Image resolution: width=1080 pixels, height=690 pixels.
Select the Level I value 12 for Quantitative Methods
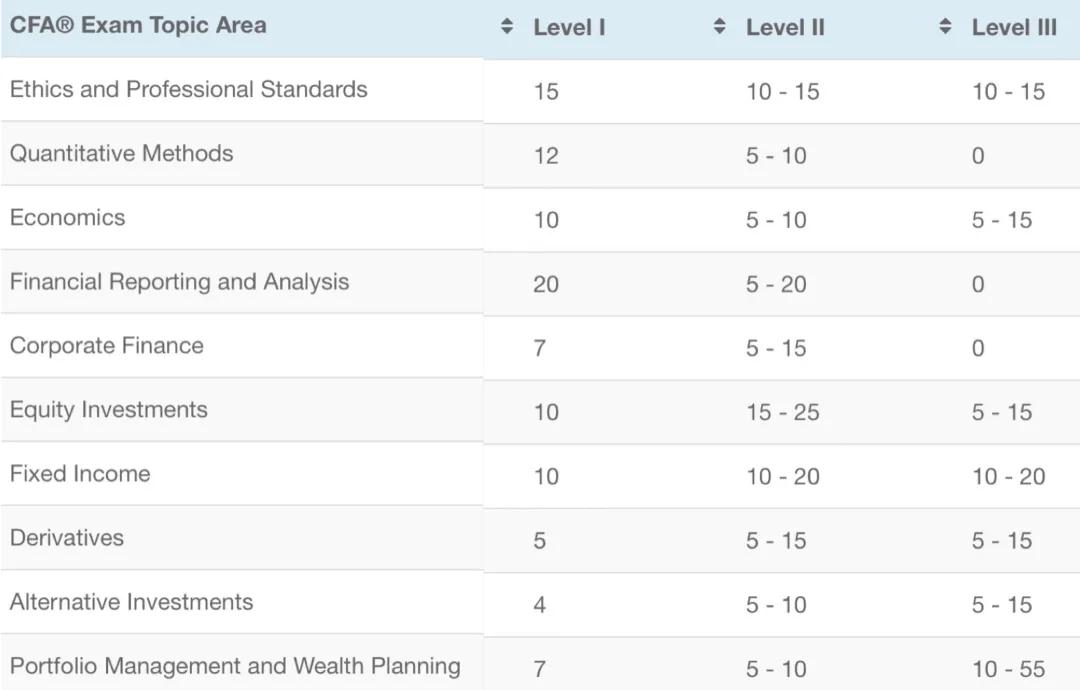(x=546, y=156)
